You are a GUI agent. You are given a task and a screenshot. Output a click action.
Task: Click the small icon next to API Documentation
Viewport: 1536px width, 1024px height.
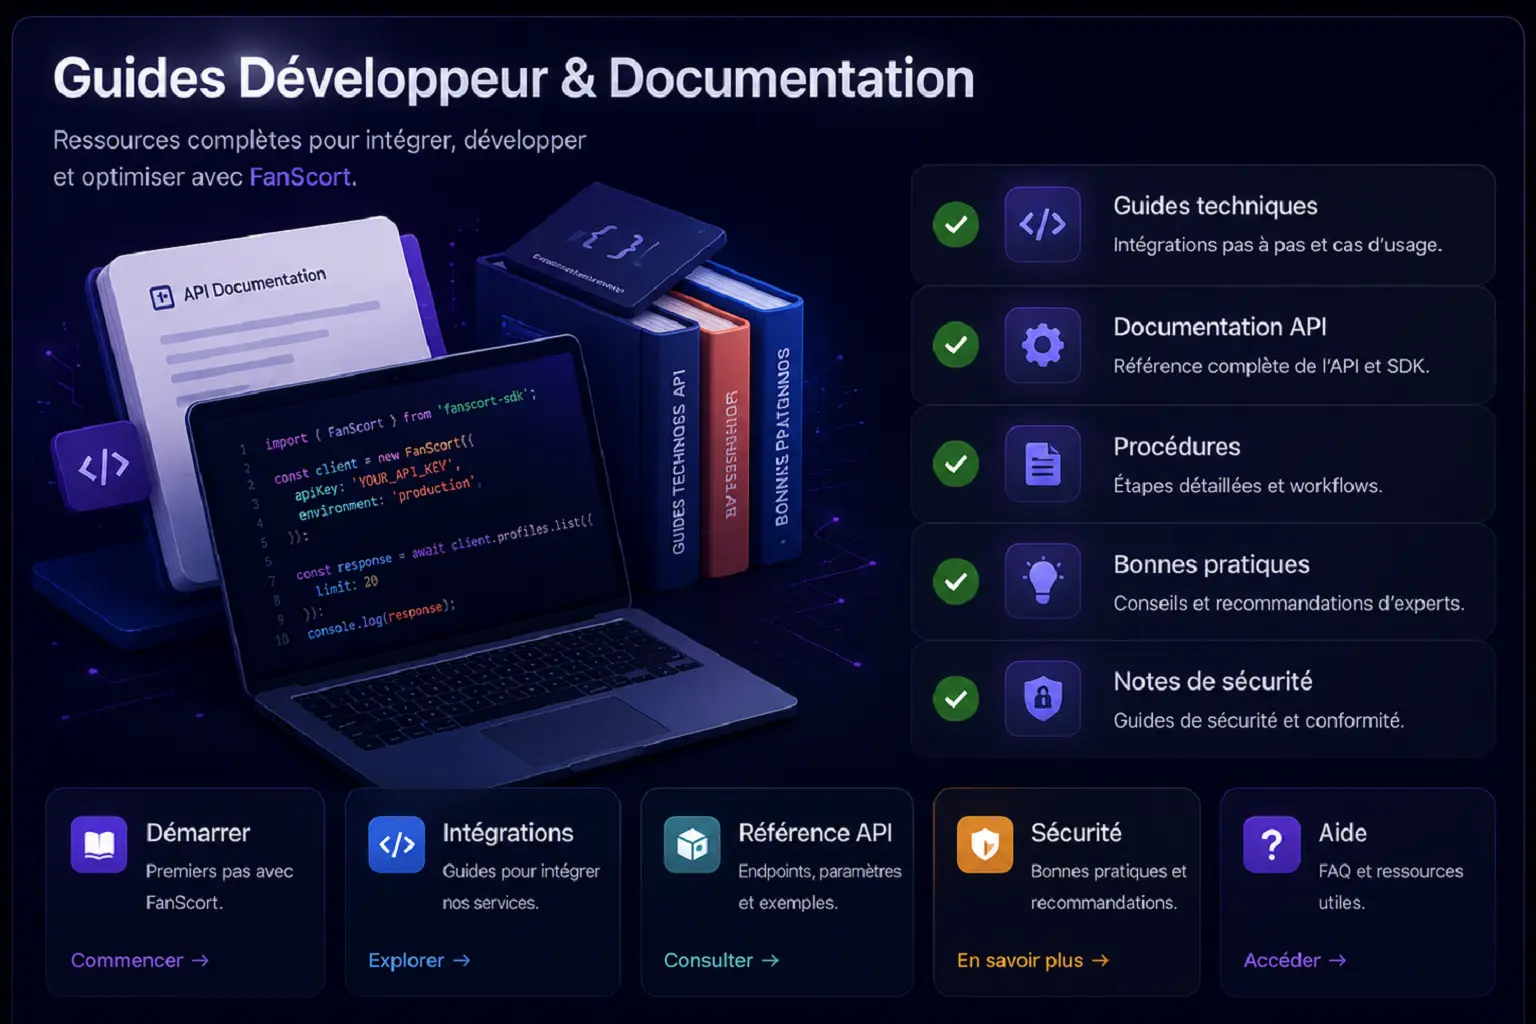(162, 297)
